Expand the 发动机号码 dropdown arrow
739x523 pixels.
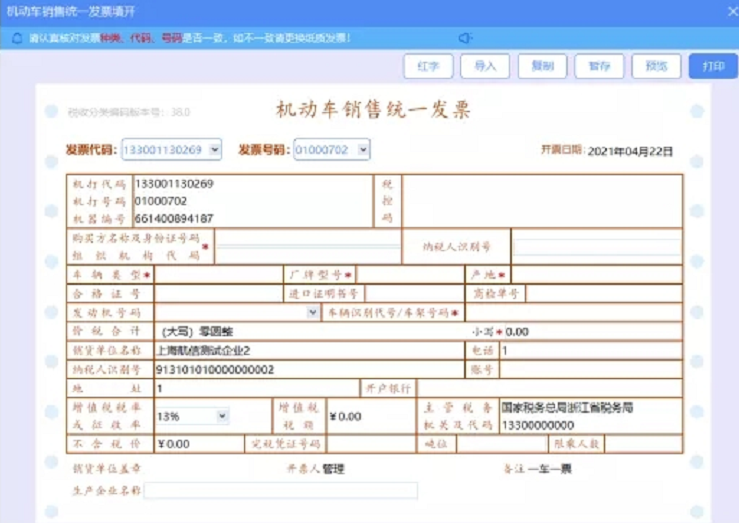(x=312, y=312)
